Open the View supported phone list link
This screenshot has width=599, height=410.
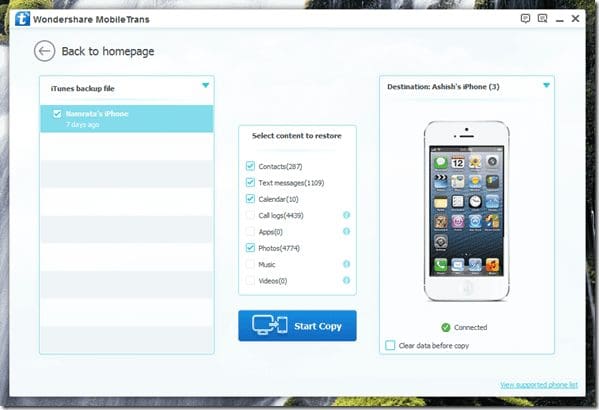539,385
